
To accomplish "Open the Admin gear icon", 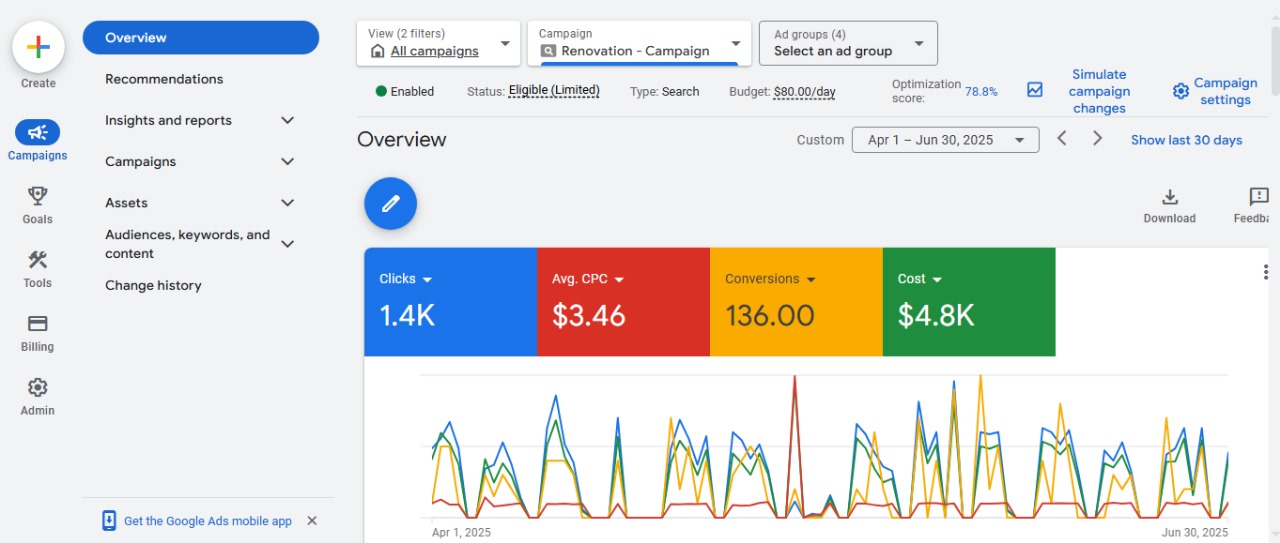I will pyautogui.click(x=38, y=388).
